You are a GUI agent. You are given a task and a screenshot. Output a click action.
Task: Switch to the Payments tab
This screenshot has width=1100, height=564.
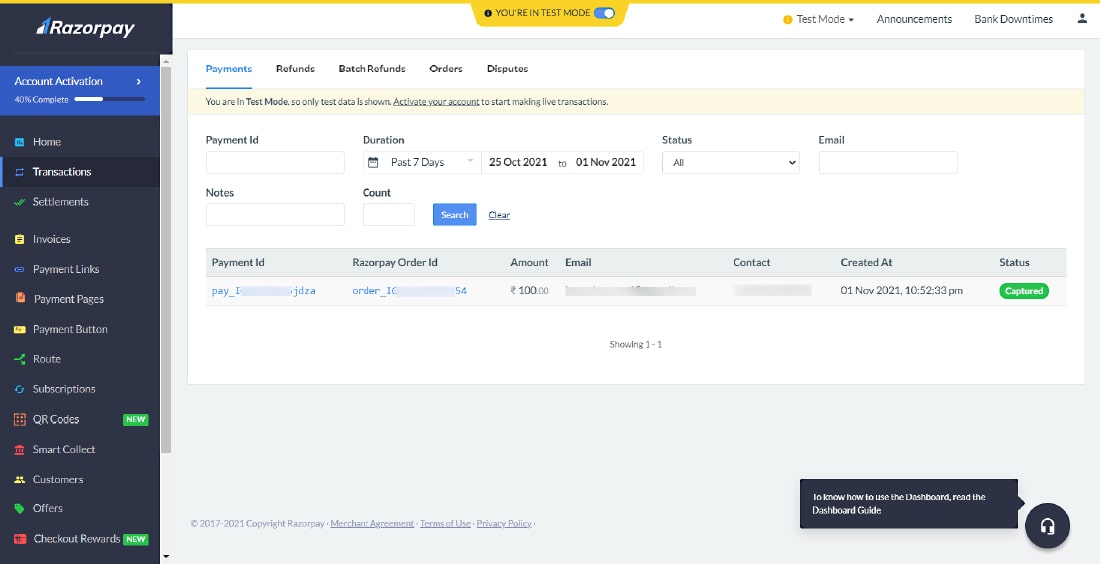coord(229,69)
